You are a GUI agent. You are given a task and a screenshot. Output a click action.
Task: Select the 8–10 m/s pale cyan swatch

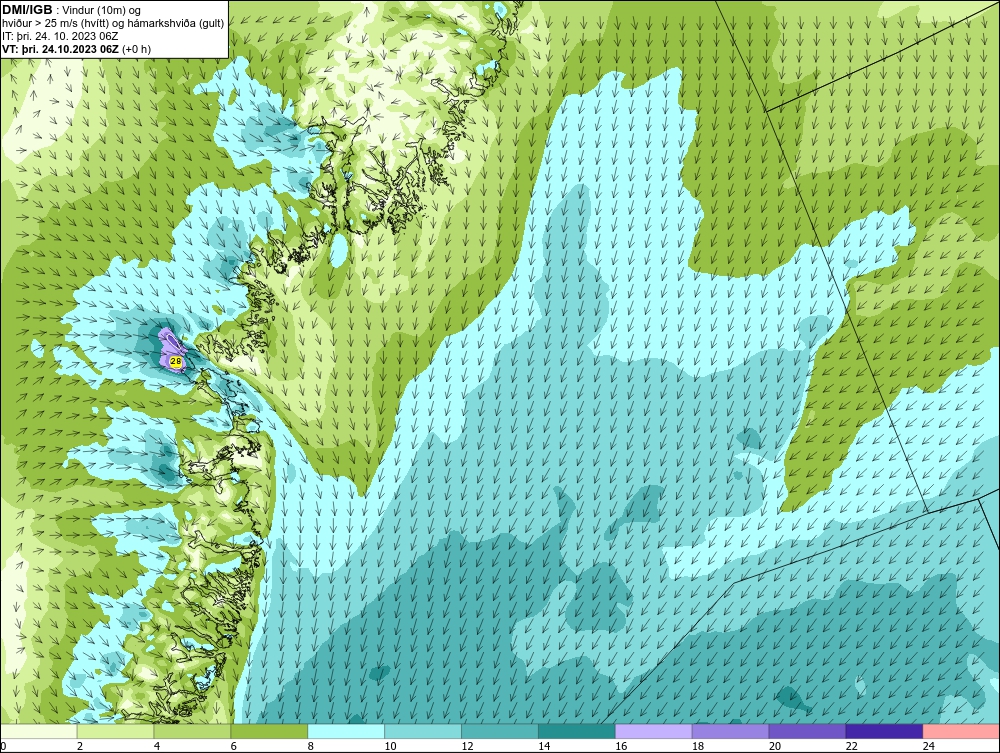click(346, 731)
